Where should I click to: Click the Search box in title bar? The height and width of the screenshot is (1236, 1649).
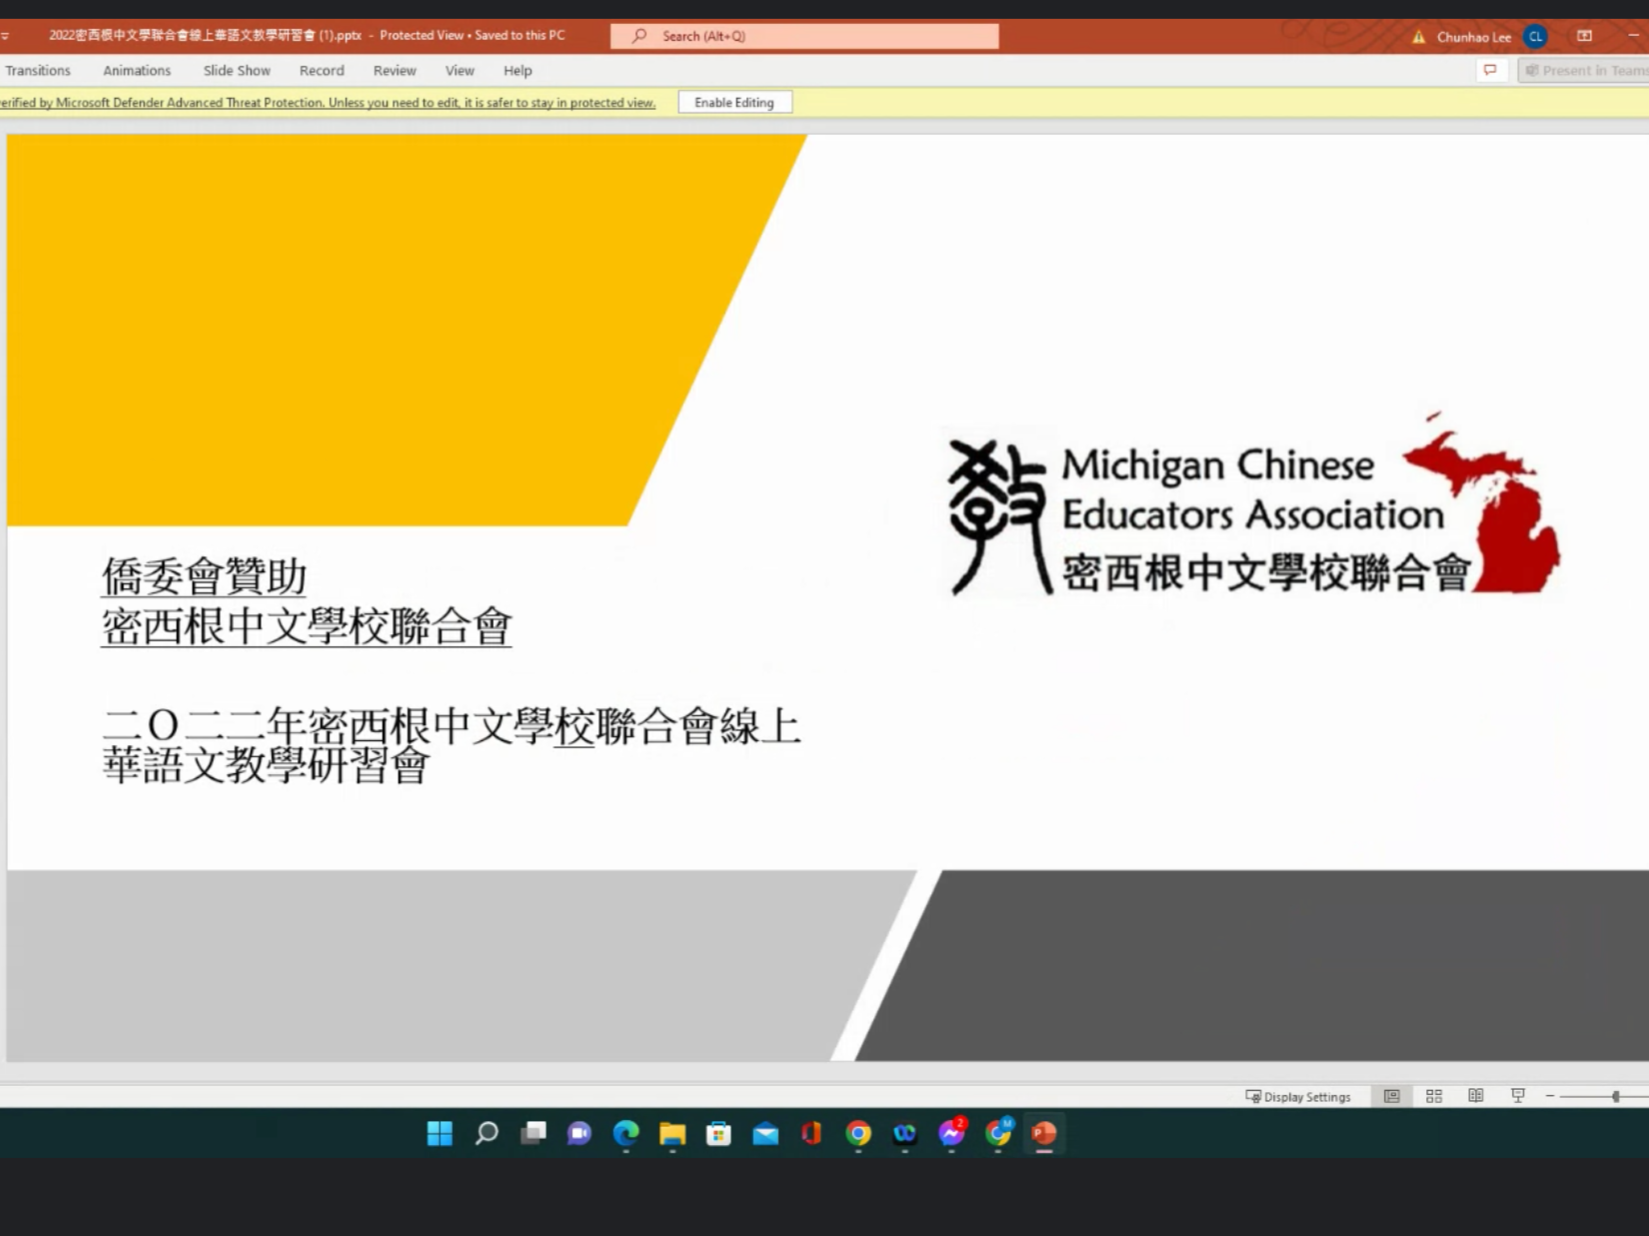pos(804,36)
